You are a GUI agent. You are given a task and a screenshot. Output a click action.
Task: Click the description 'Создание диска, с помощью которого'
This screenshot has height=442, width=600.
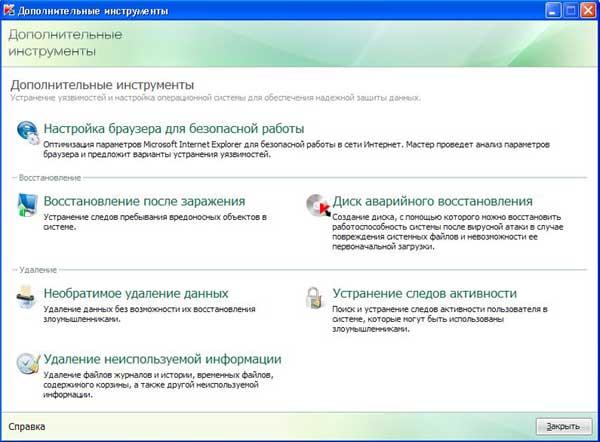tap(448, 232)
